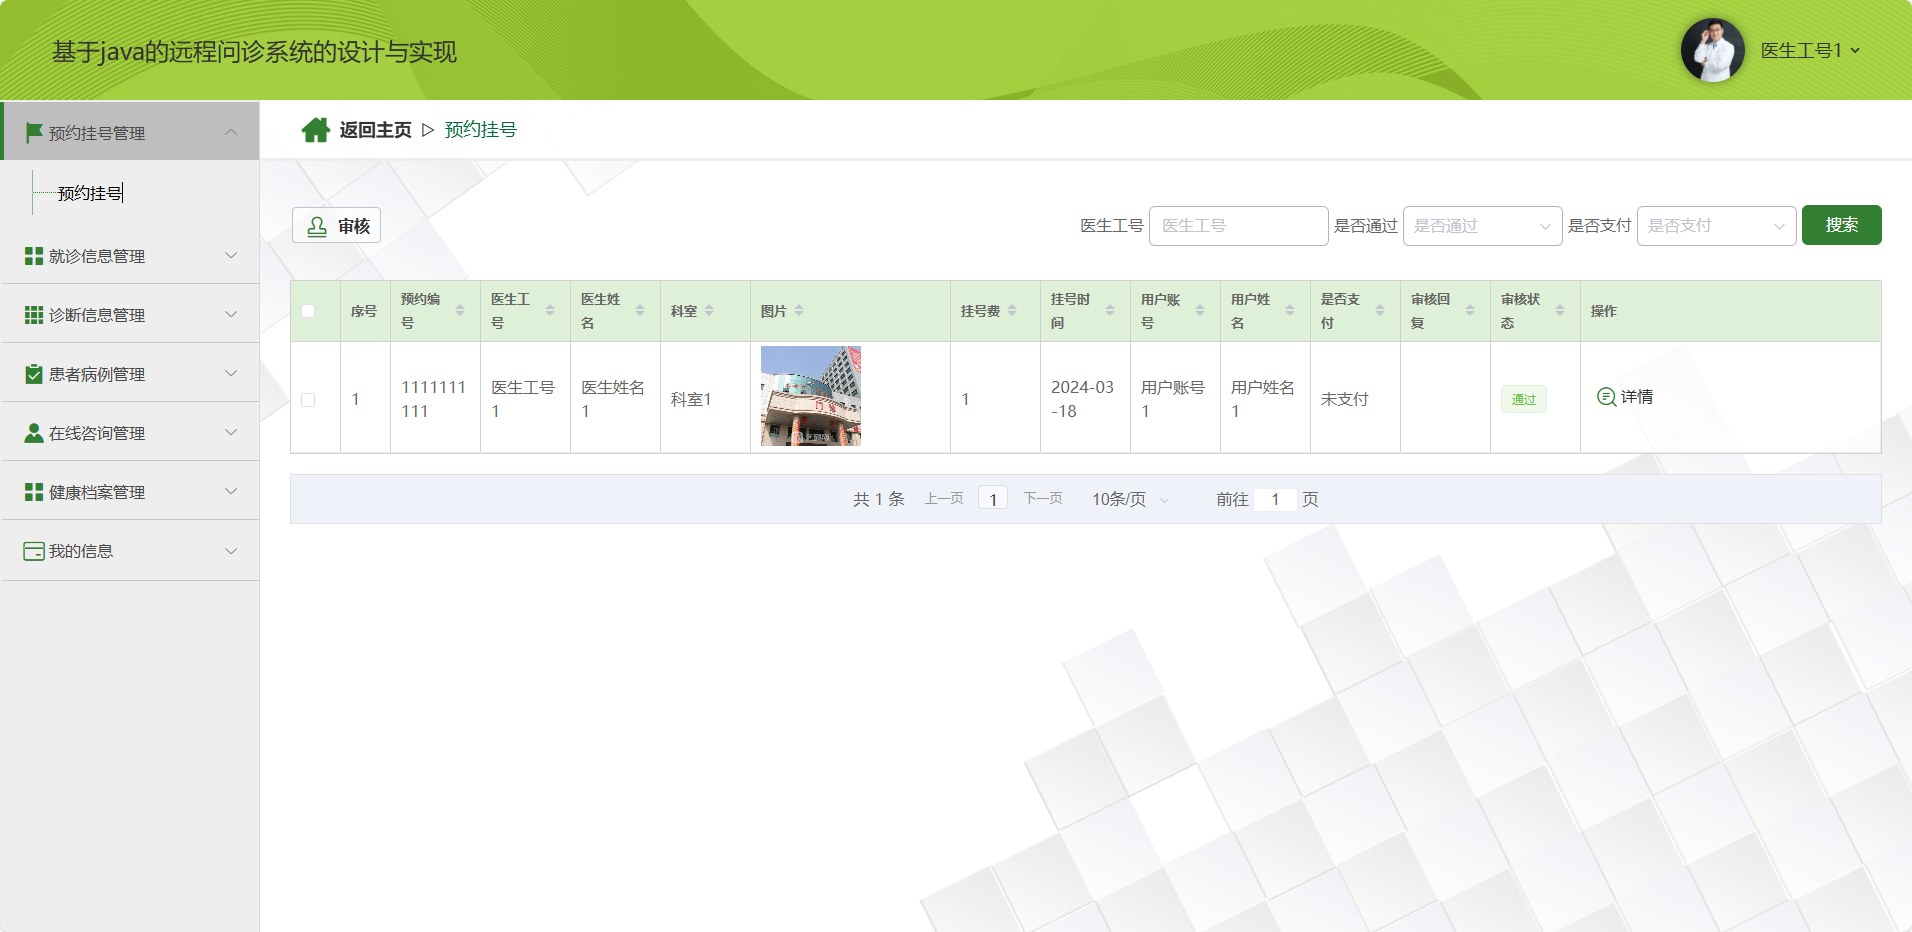This screenshot has width=1912, height=932.
Task: Sort by 挂号费 column arrows
Action: coord(1012,311)
